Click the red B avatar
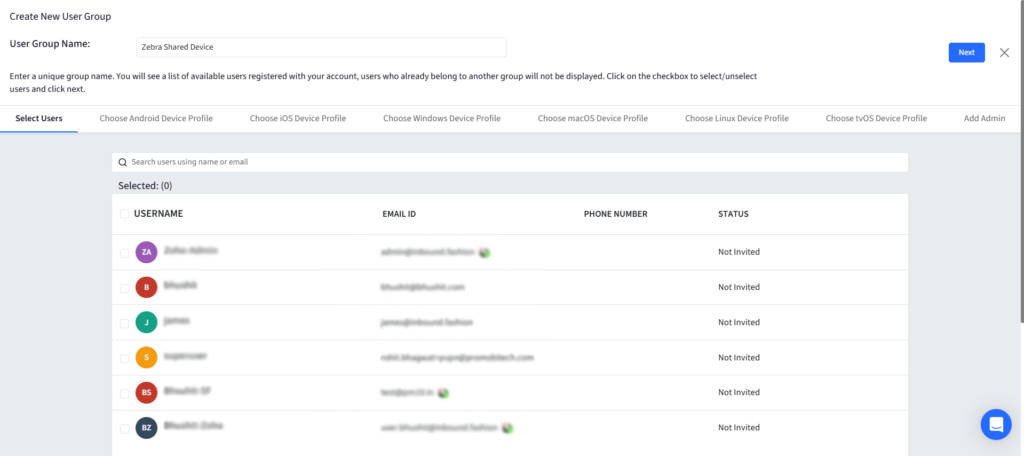The image size is (1024, 456). 146,287
